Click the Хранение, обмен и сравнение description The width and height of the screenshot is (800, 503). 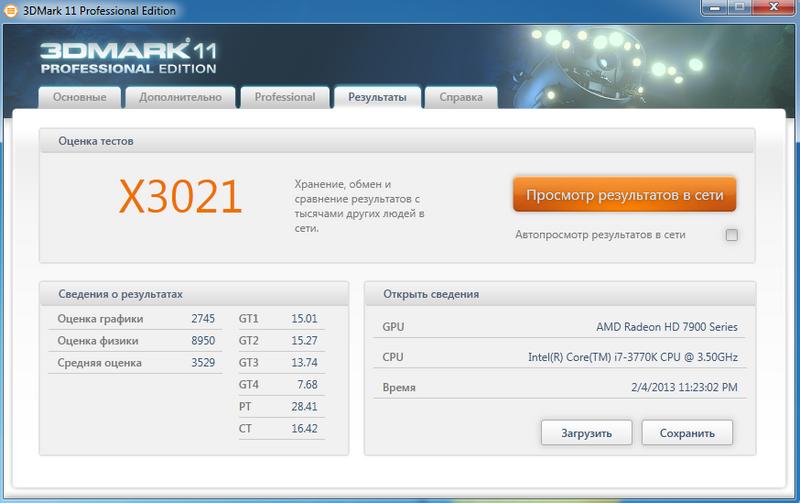(359, 206)
